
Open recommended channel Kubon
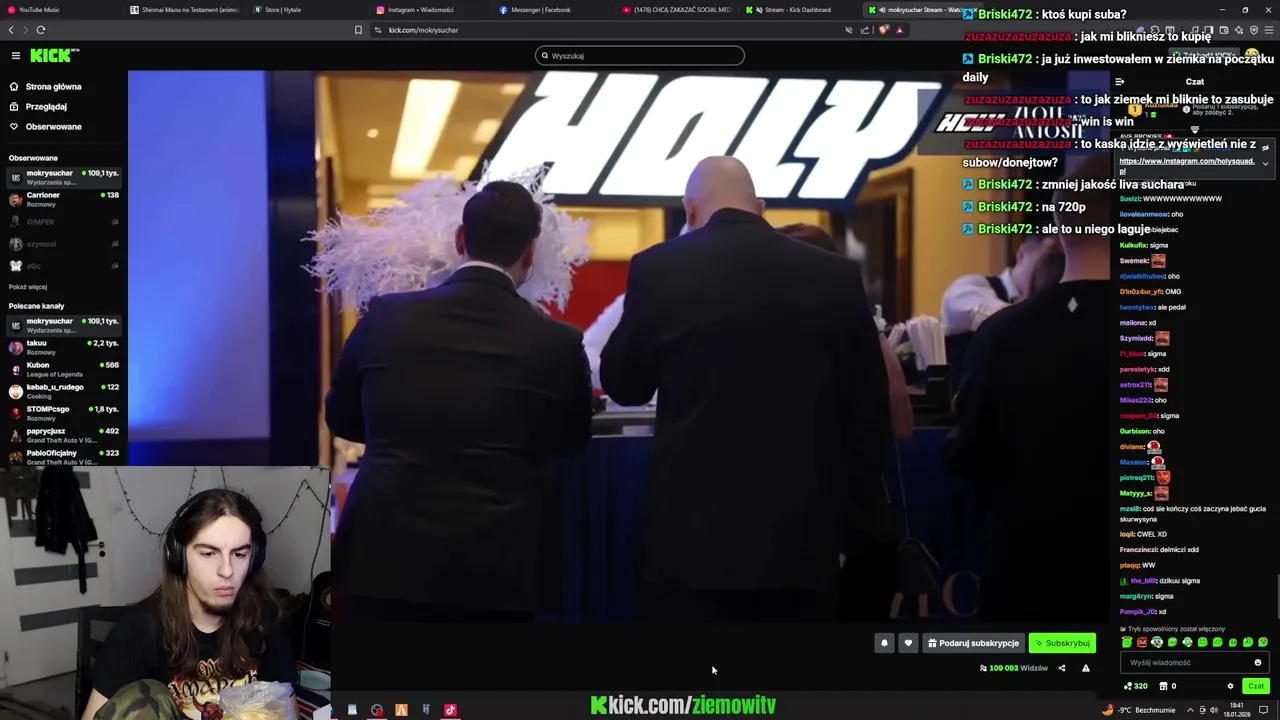(64, 369)
